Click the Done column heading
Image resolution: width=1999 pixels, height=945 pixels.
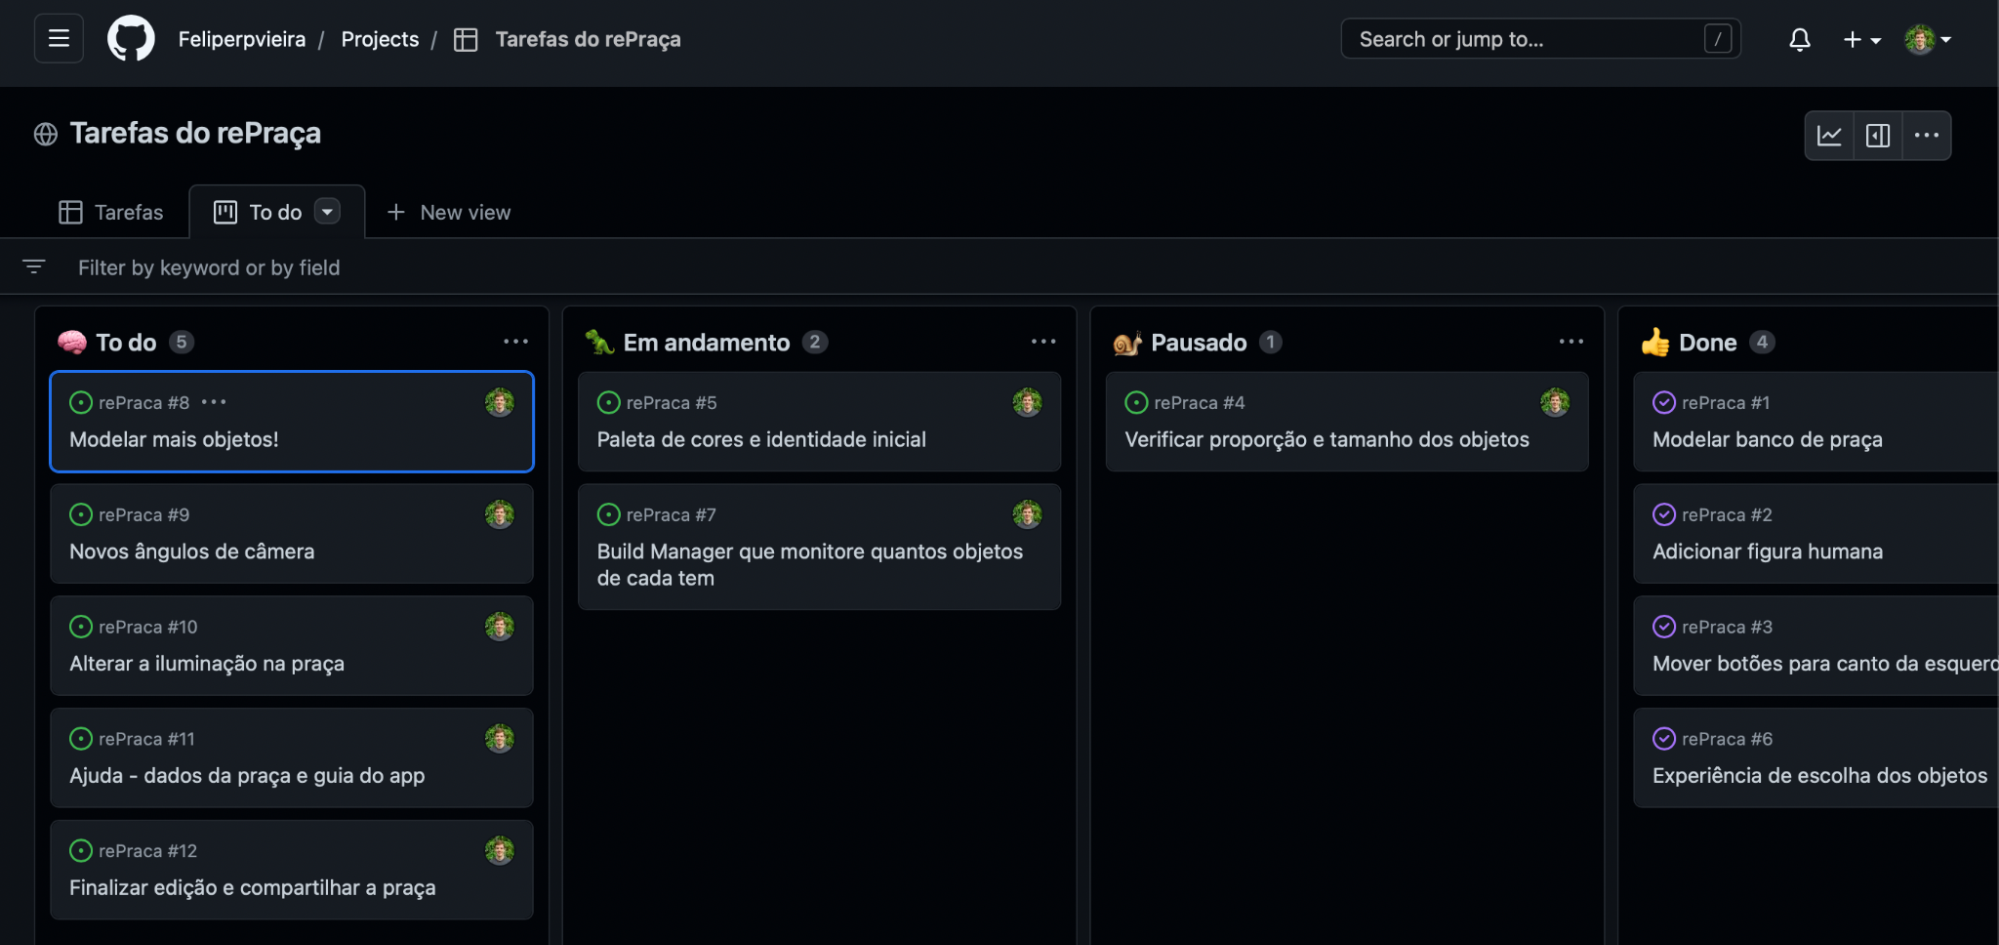(1707, 342)
